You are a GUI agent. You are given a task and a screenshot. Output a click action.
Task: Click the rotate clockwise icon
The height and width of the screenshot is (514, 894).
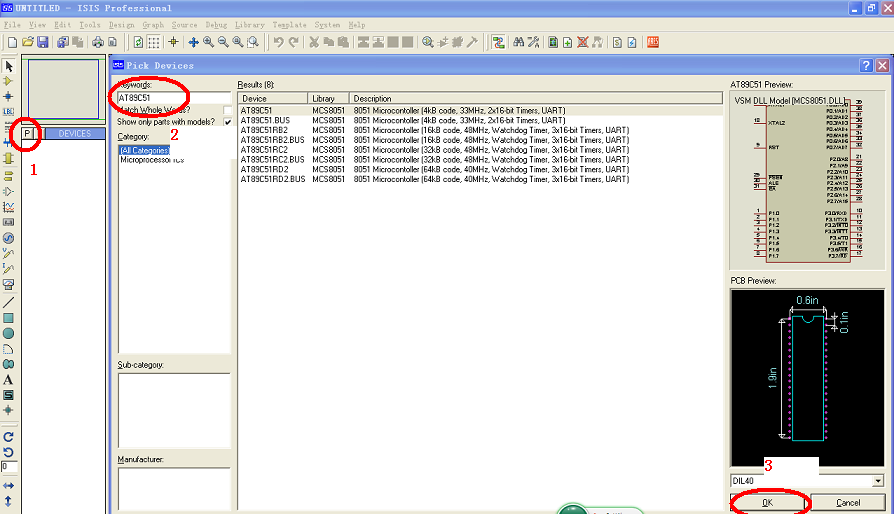coord(9,437)
